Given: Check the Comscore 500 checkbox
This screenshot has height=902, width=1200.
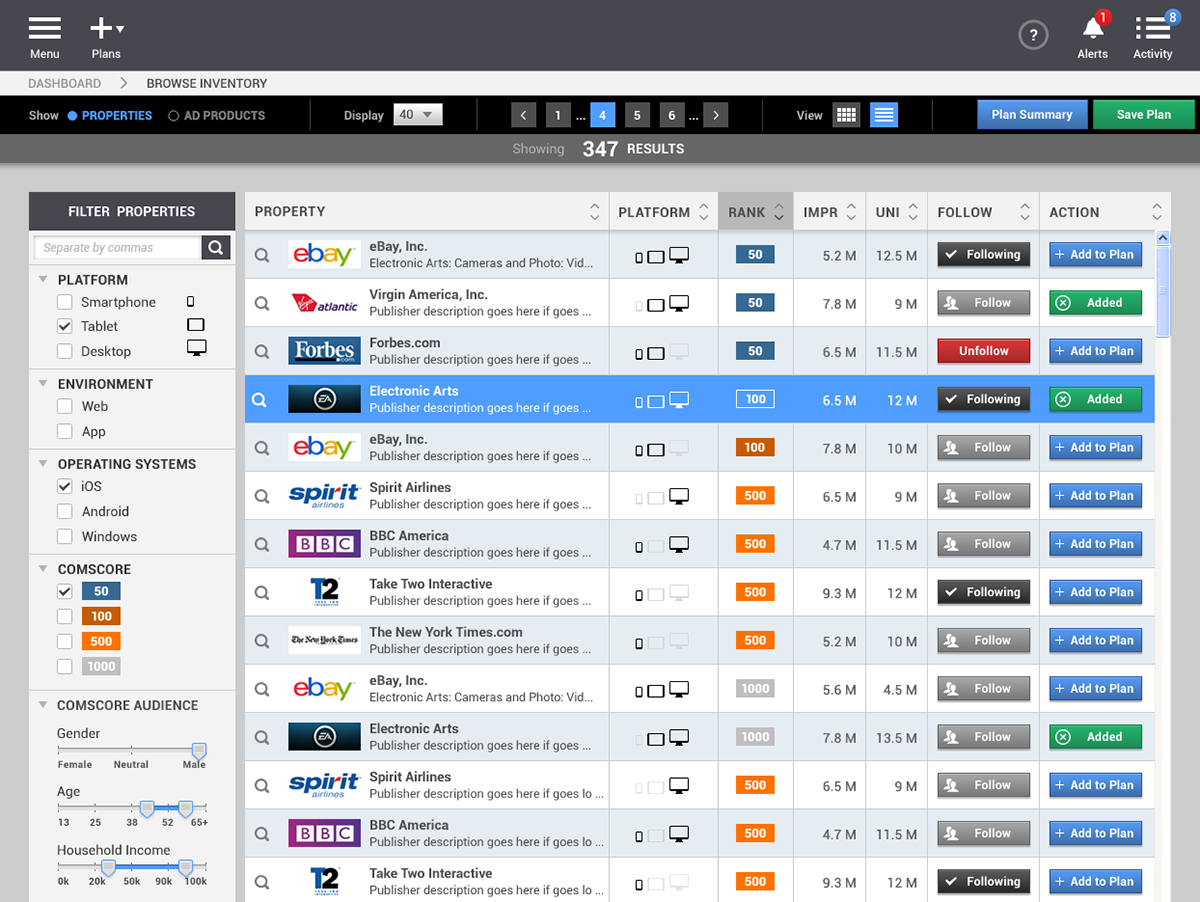Looking at the screenshot, I should (x=65, y=641).
